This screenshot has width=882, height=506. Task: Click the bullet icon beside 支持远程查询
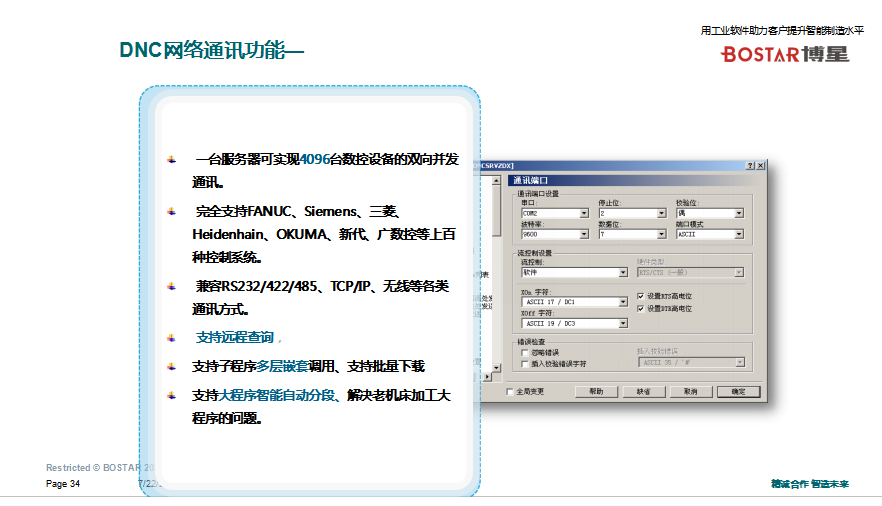[x=172, y=338]
